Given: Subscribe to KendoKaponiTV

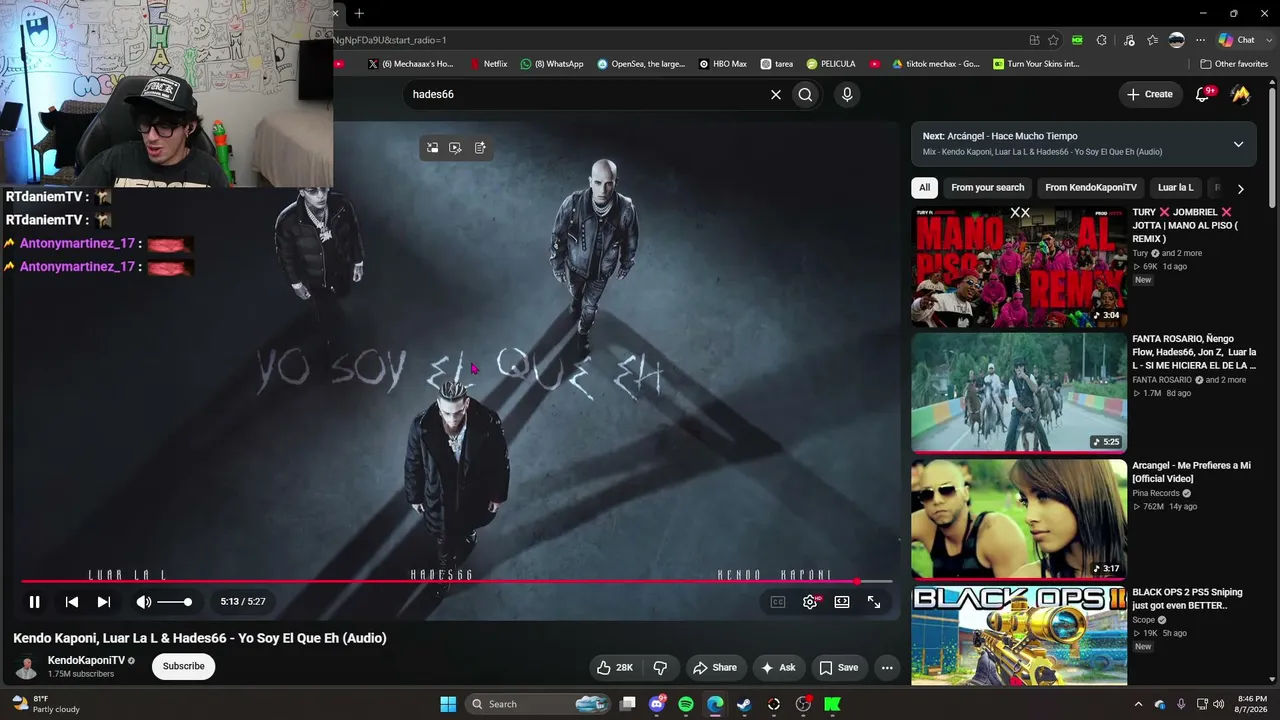Looking at the screenshot, I should pos(184,666).
